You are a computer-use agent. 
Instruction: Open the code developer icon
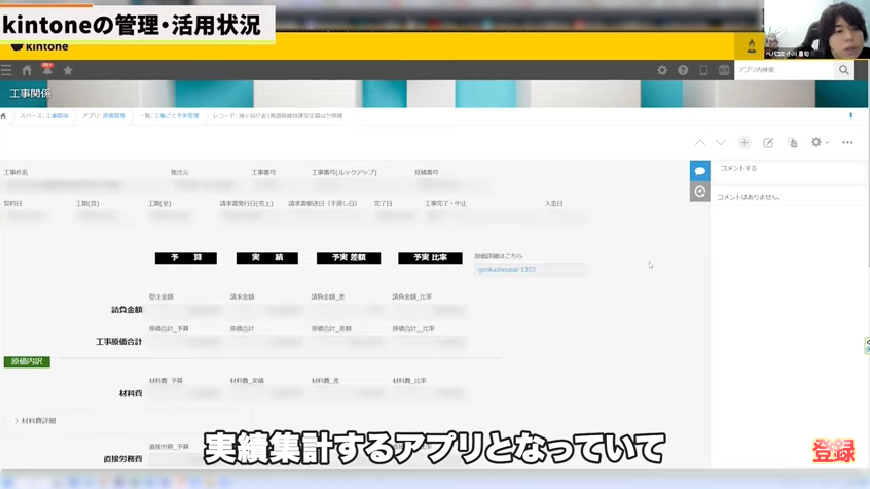click(724, 70)
